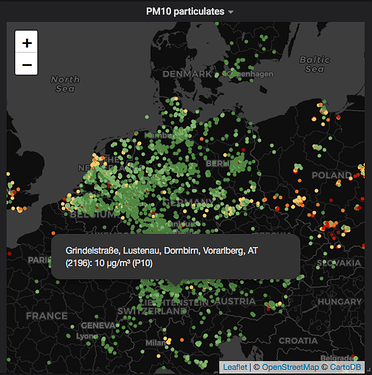Zoom out with the minus button

[27, 64]
